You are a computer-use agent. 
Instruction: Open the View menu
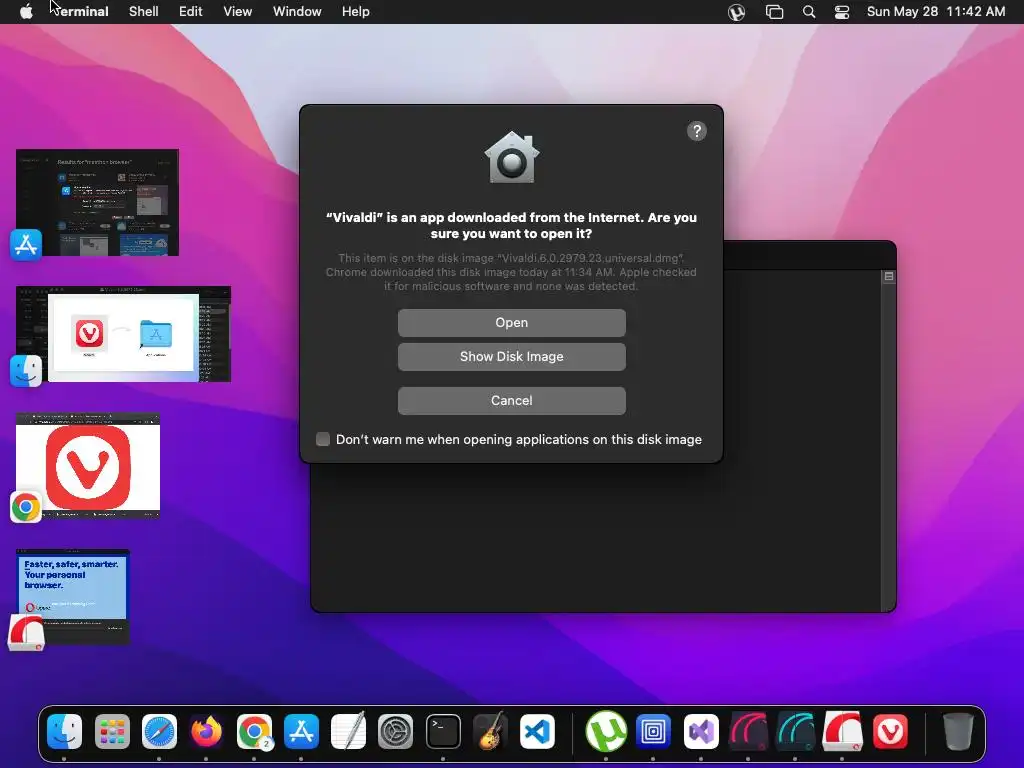238,12
